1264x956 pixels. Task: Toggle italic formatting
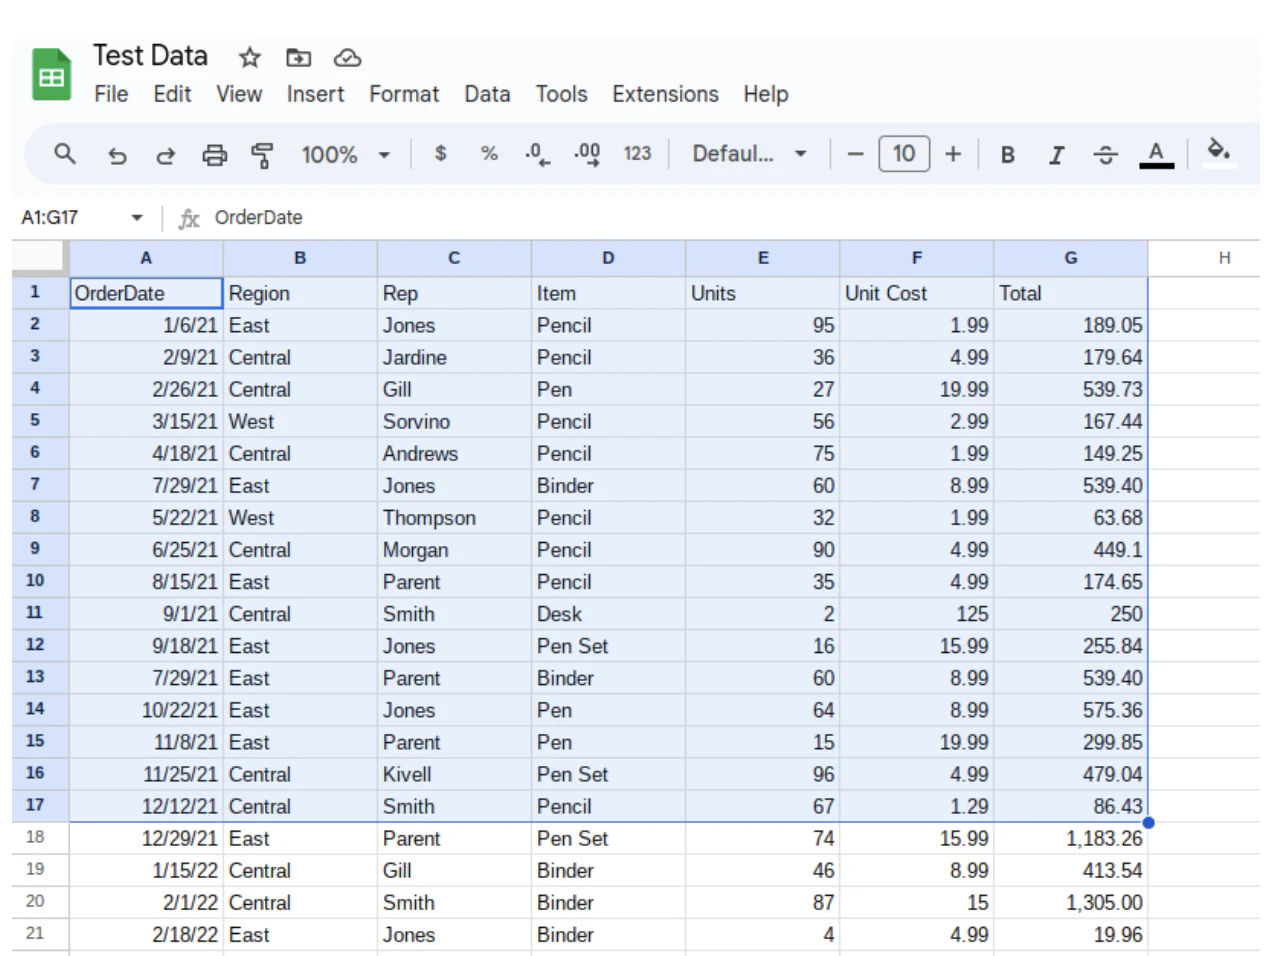tap(1056, 155)
